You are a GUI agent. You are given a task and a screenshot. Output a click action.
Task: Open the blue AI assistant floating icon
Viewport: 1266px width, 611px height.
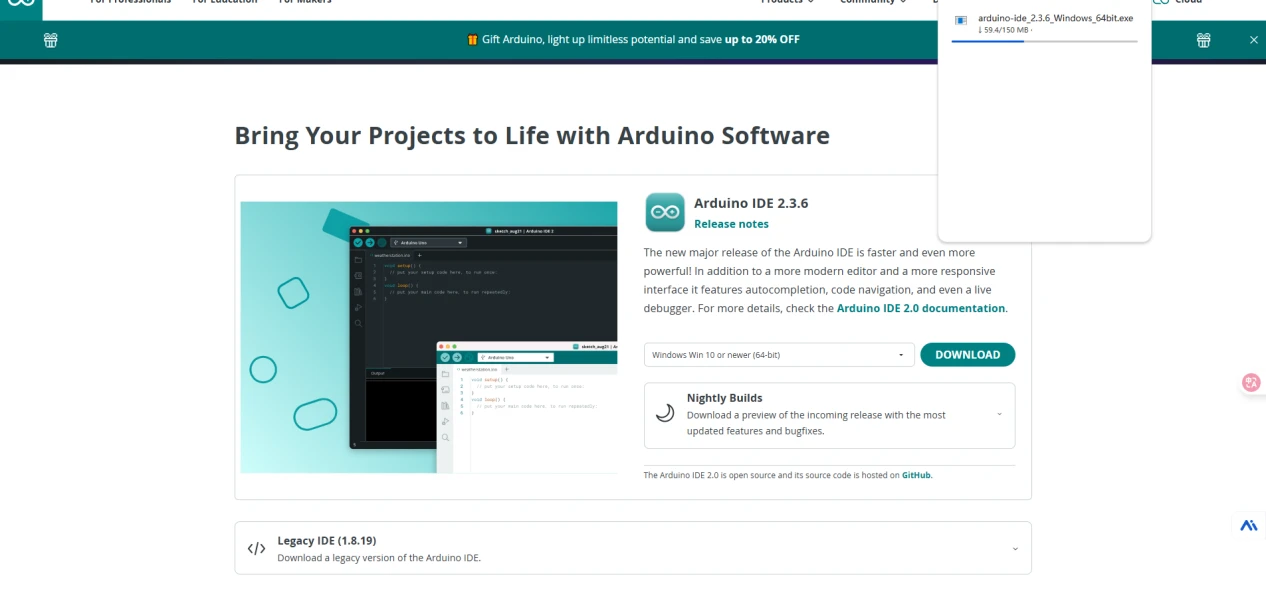[1249, 525]
